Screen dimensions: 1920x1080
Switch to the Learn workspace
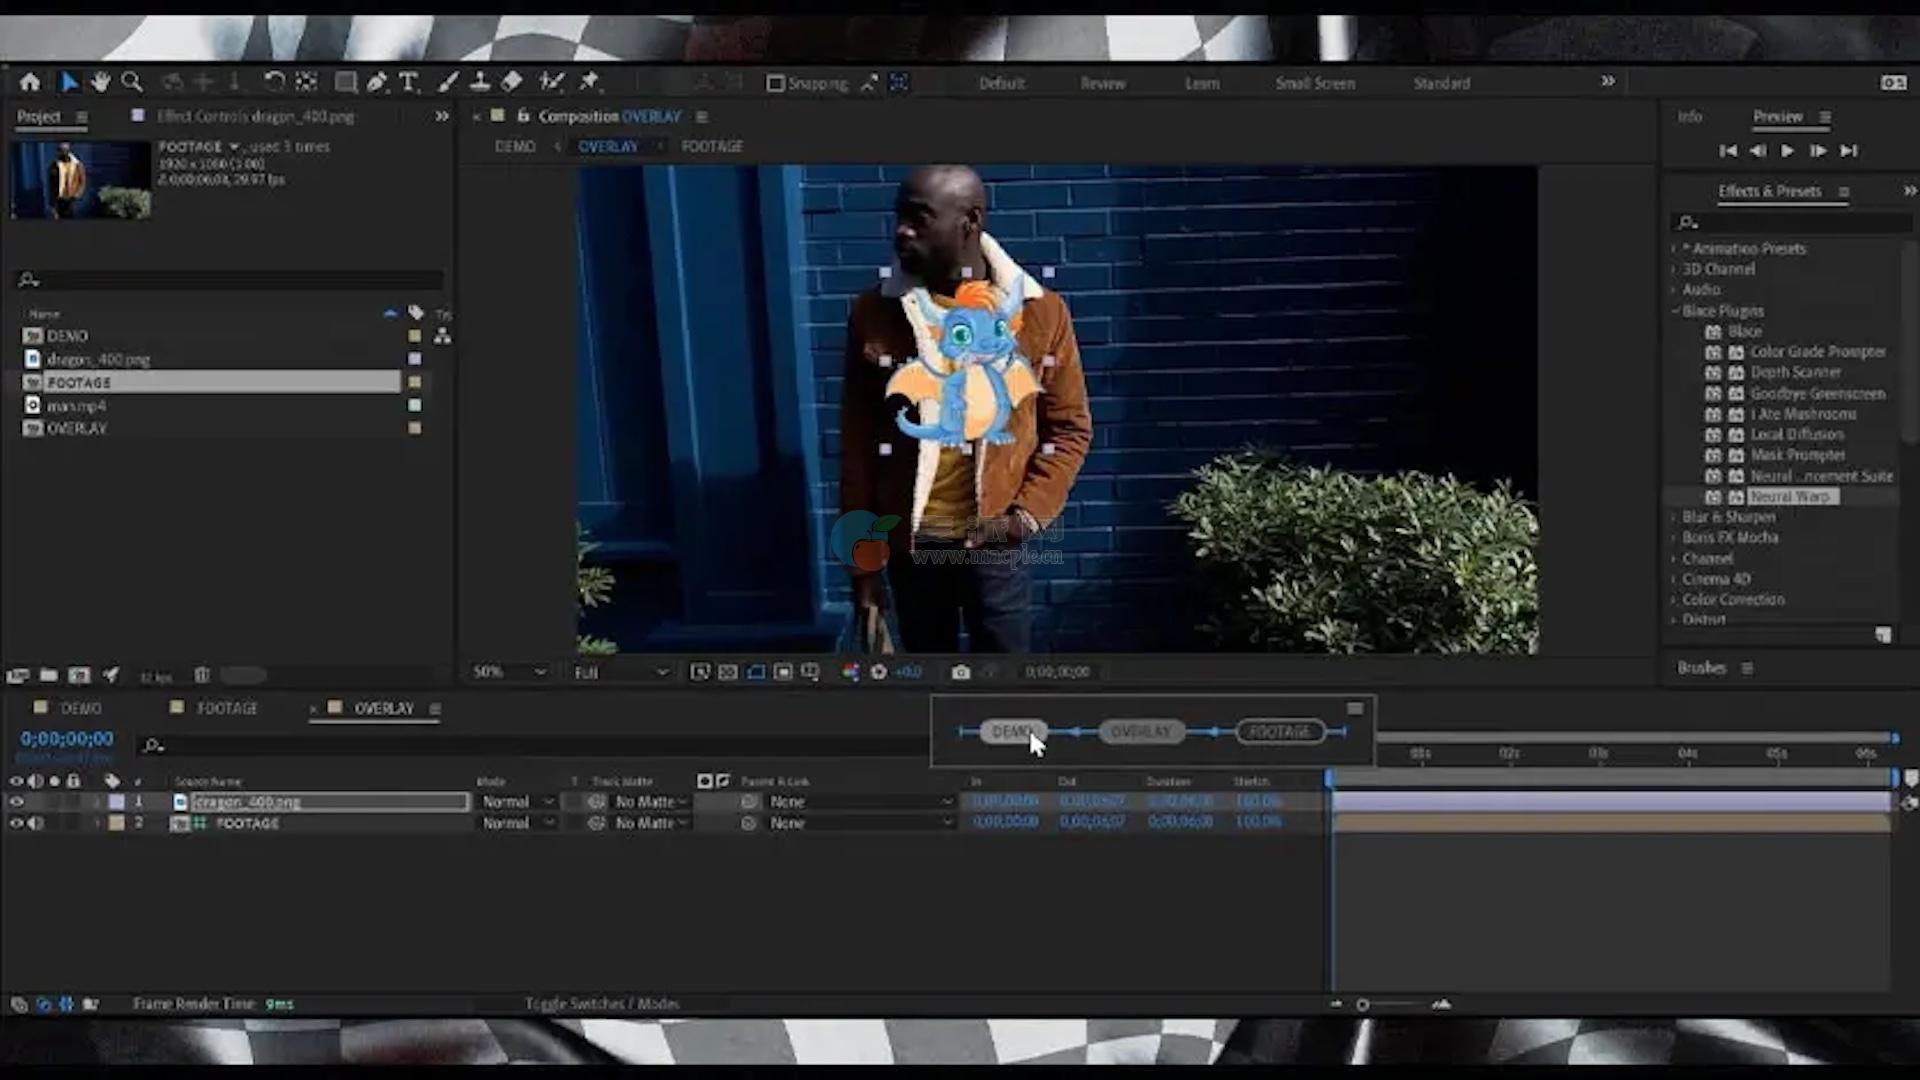(x=1202, y=83)
